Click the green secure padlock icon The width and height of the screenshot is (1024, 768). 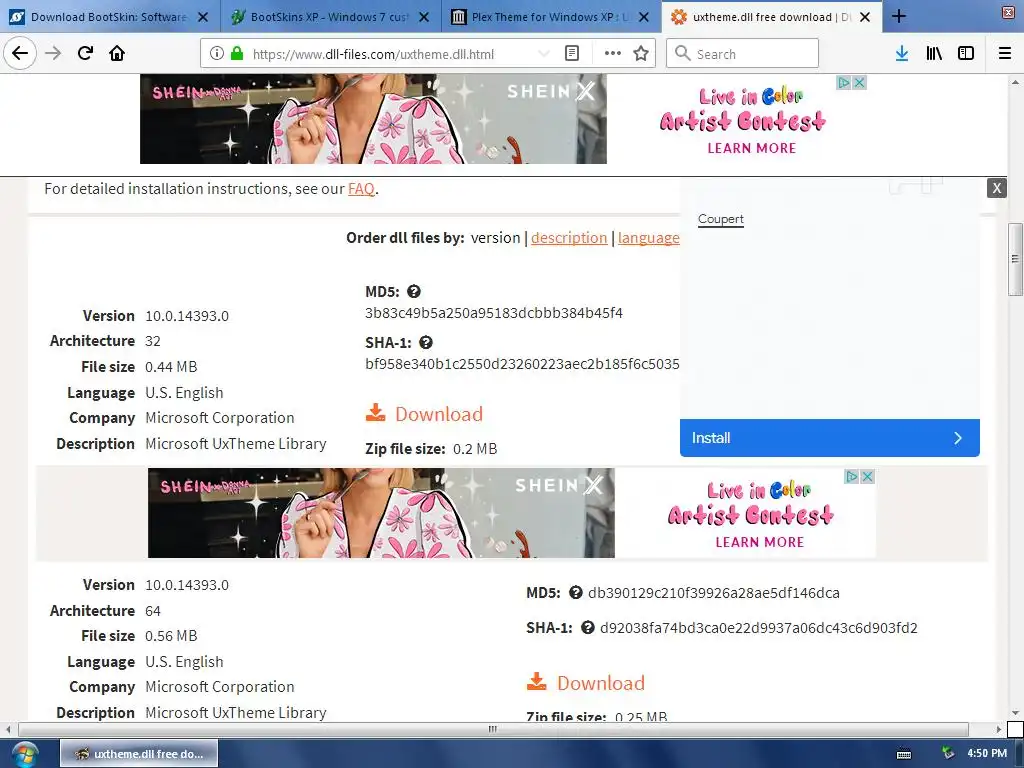236,54
